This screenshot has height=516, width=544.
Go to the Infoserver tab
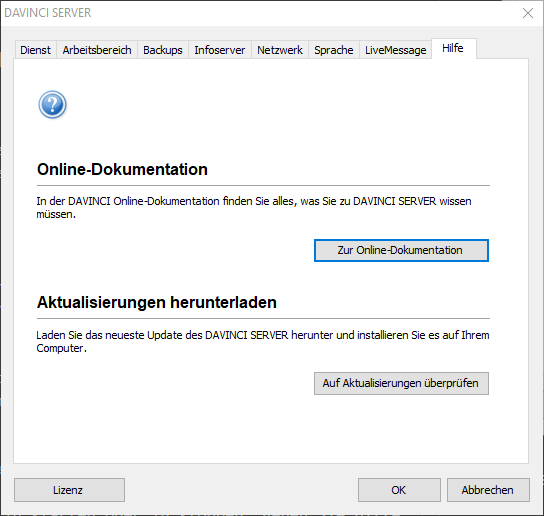[220, 50]
